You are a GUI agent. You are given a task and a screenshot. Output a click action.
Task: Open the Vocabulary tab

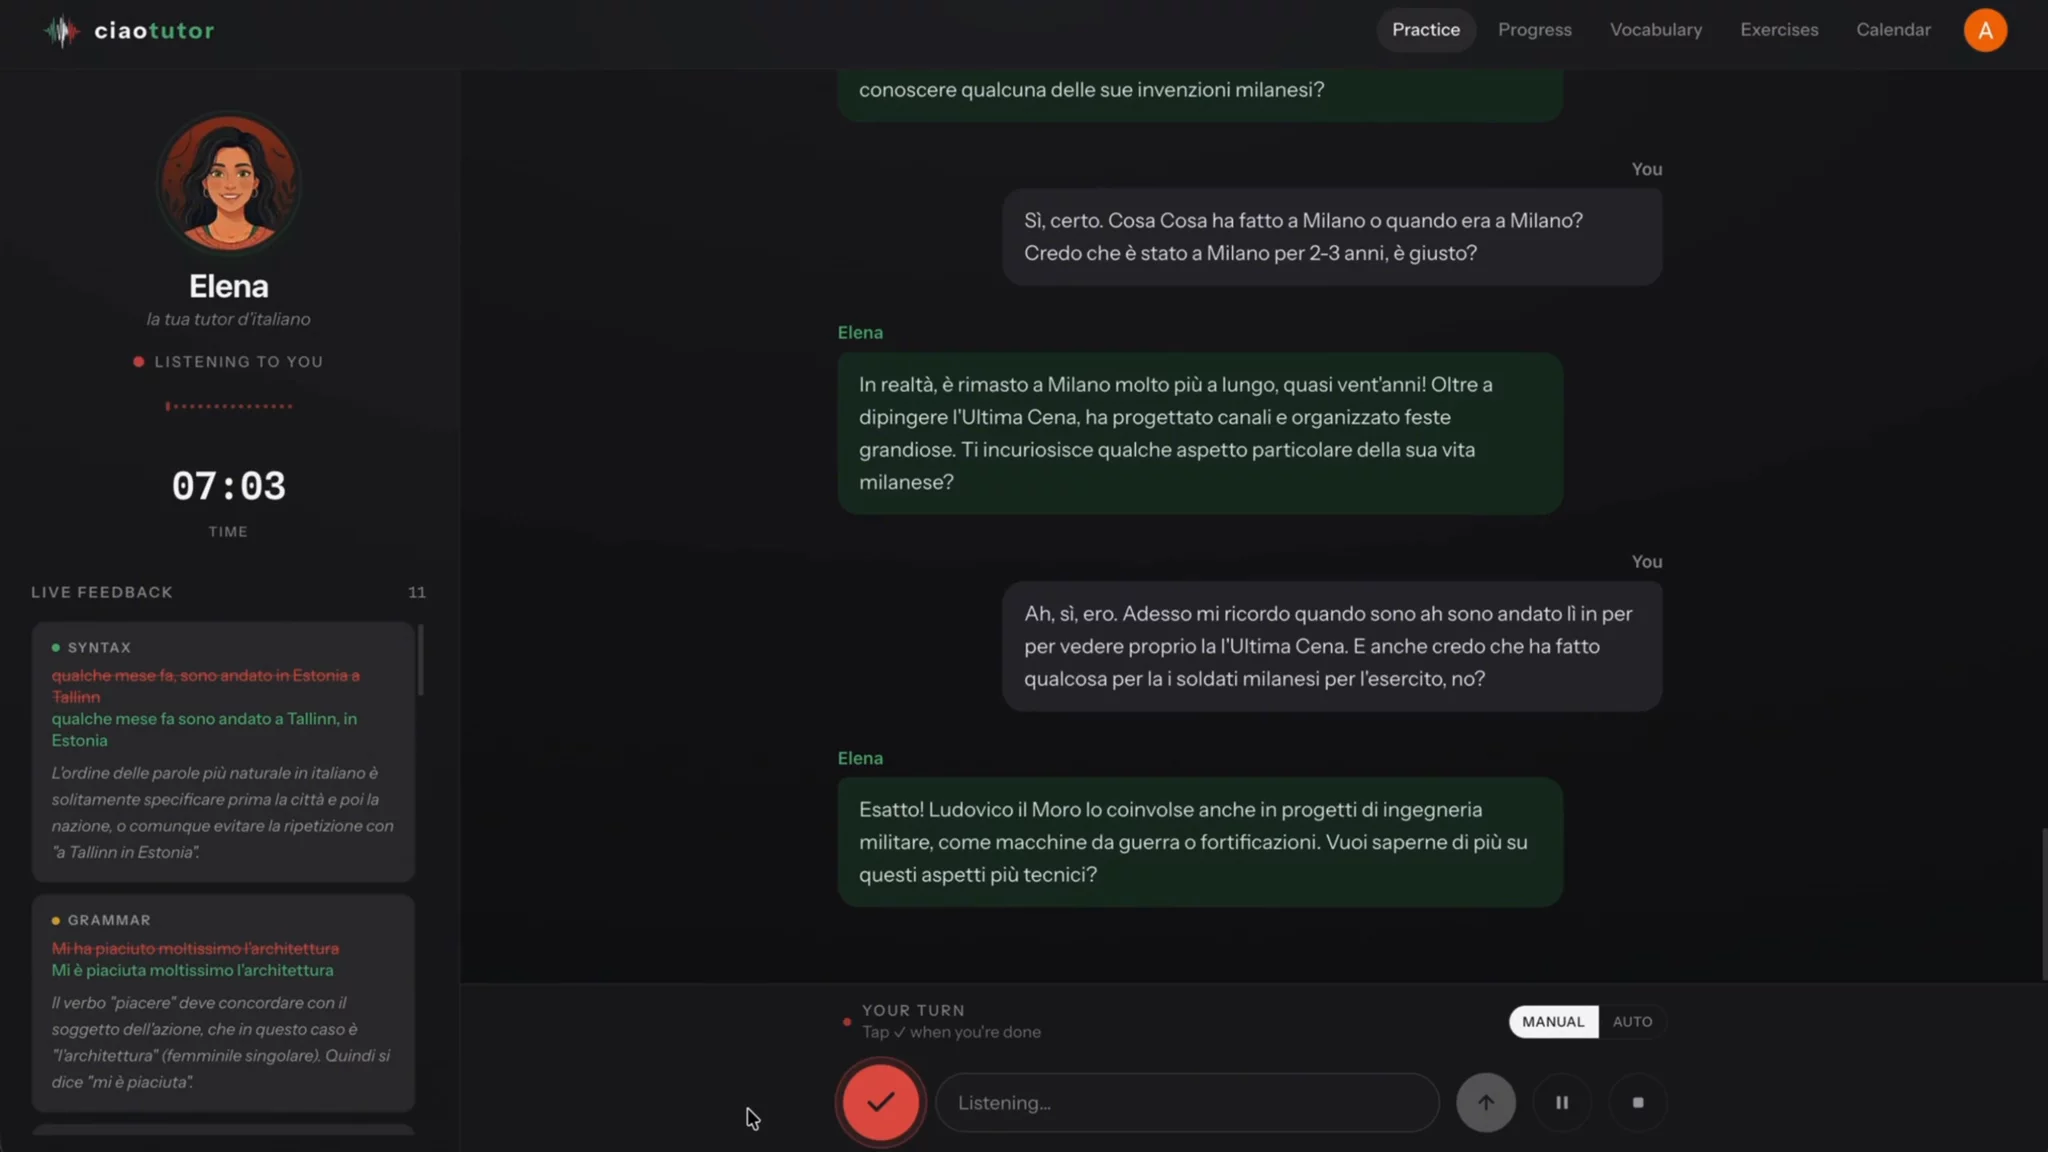pos(1655,30)
